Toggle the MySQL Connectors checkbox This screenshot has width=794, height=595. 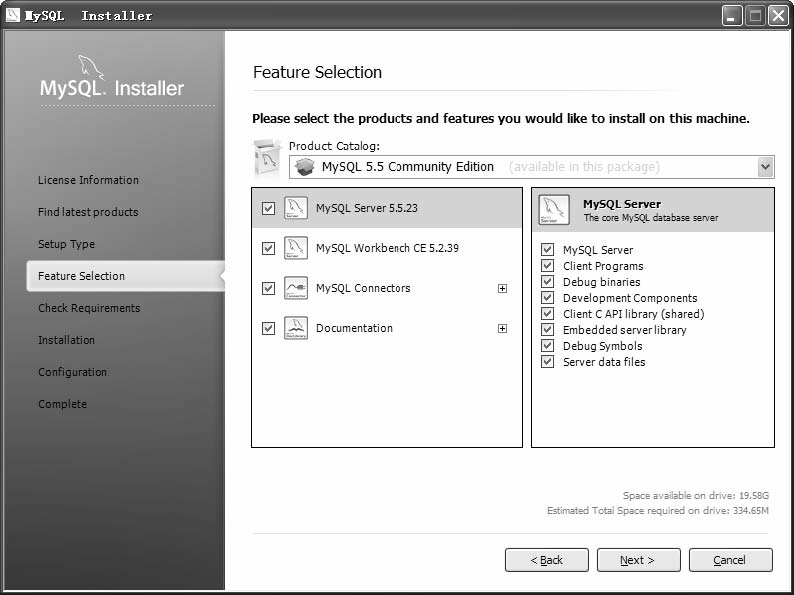pyautogui.click(x=268, y=288)
